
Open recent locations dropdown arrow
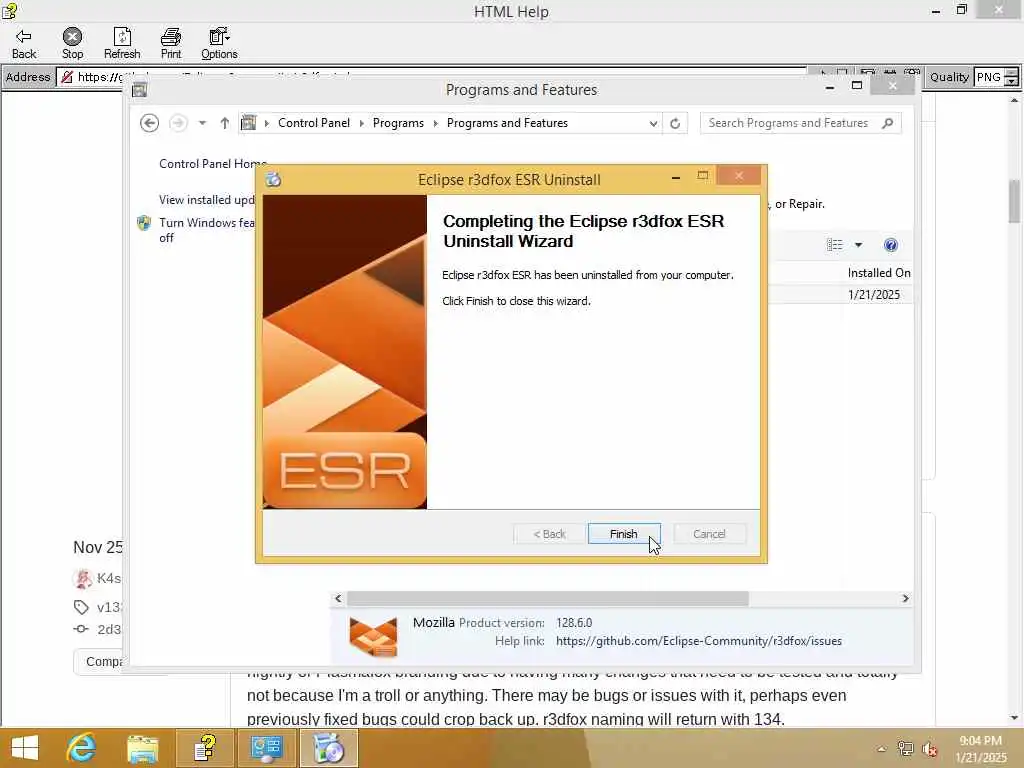pyautogui.click(x=202, y=123)
